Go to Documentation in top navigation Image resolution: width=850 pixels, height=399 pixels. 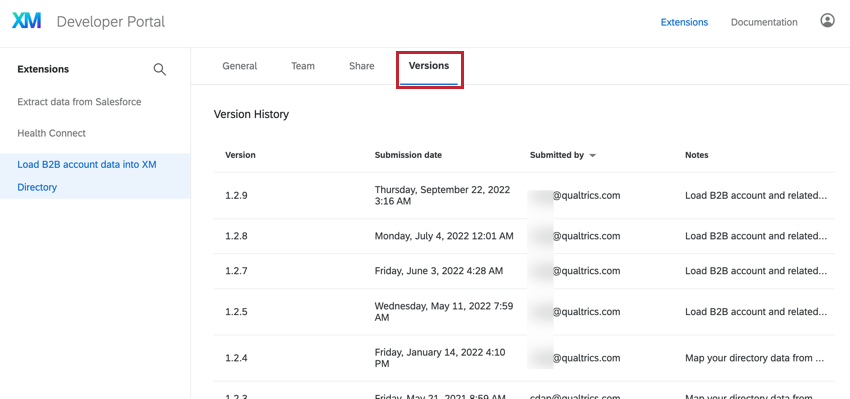tap(764, 22)
